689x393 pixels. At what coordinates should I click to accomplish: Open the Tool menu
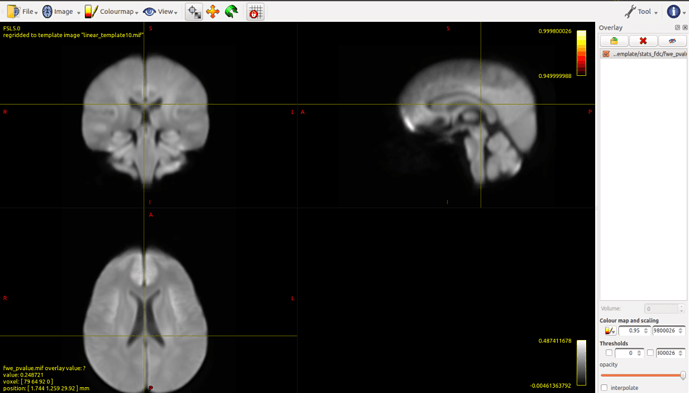coord(642,11)
